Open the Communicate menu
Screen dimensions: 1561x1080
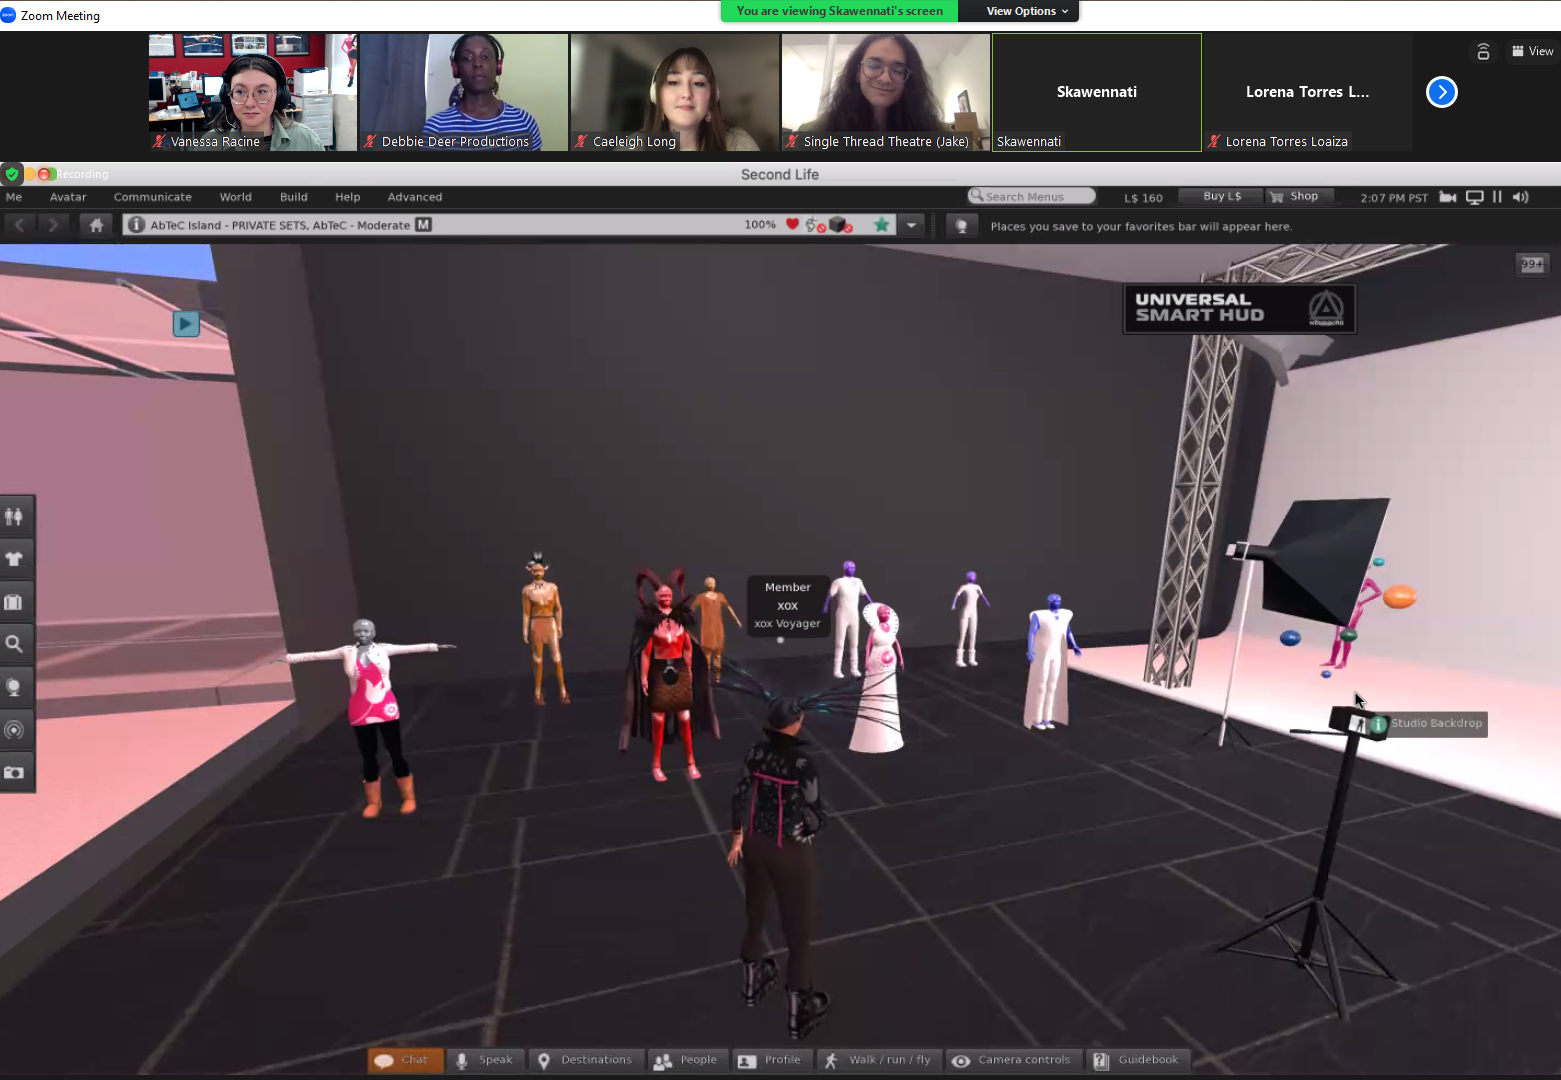coord(153,197)
